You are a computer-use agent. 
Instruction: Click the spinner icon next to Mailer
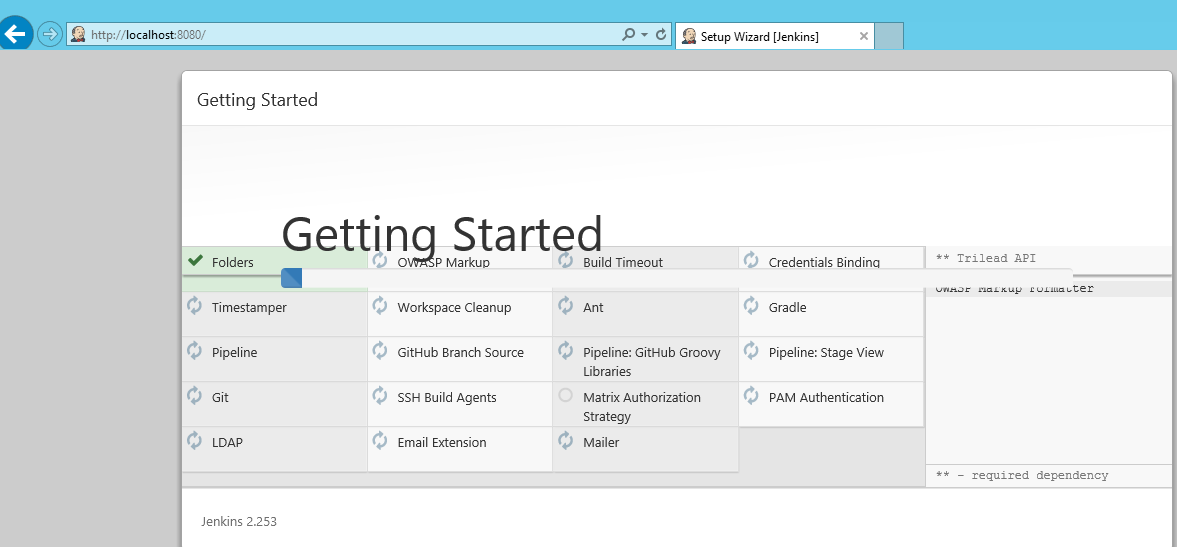[x=566, y=440]
